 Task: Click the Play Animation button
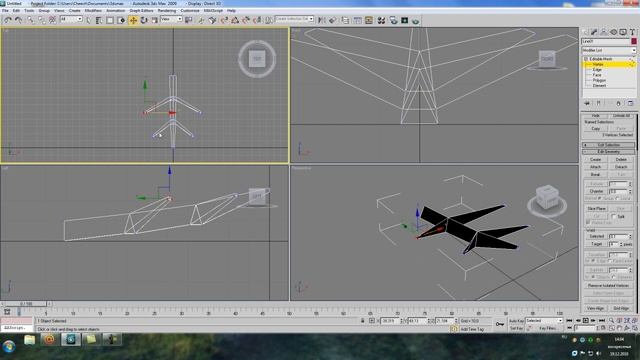coord(585,321)
